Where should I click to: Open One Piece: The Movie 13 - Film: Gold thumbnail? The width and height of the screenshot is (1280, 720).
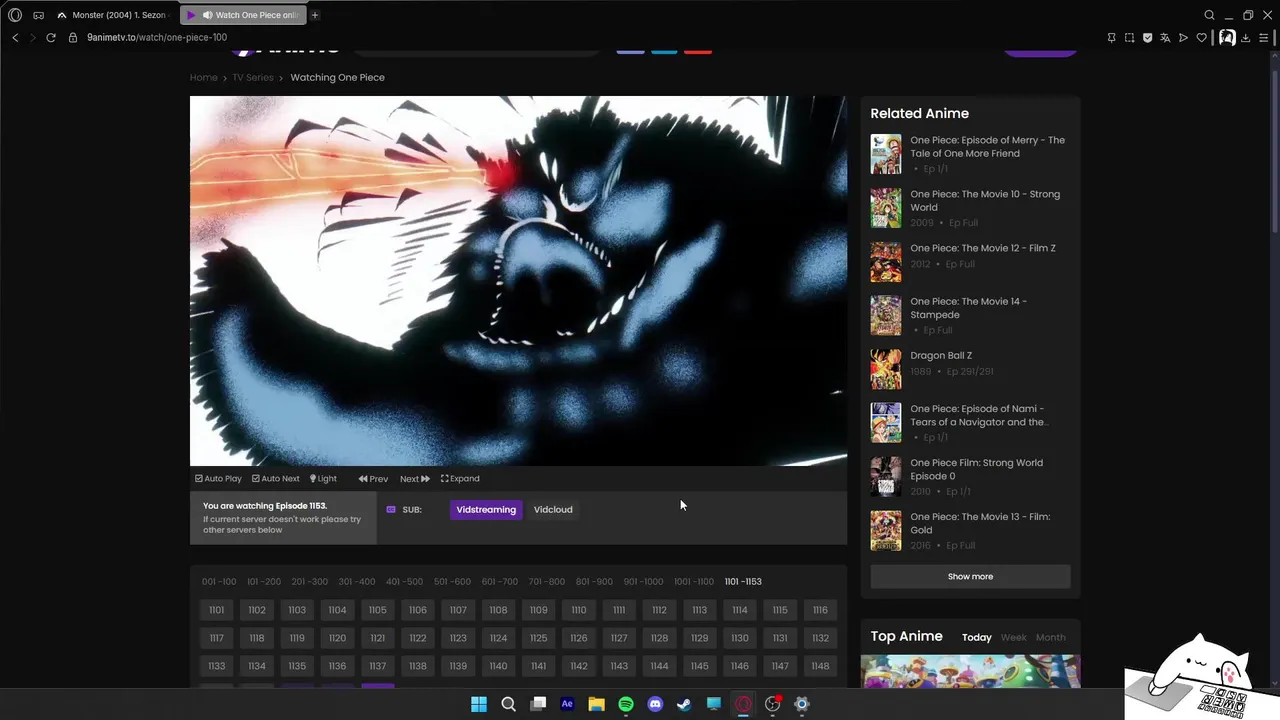[x=886, y=530]
